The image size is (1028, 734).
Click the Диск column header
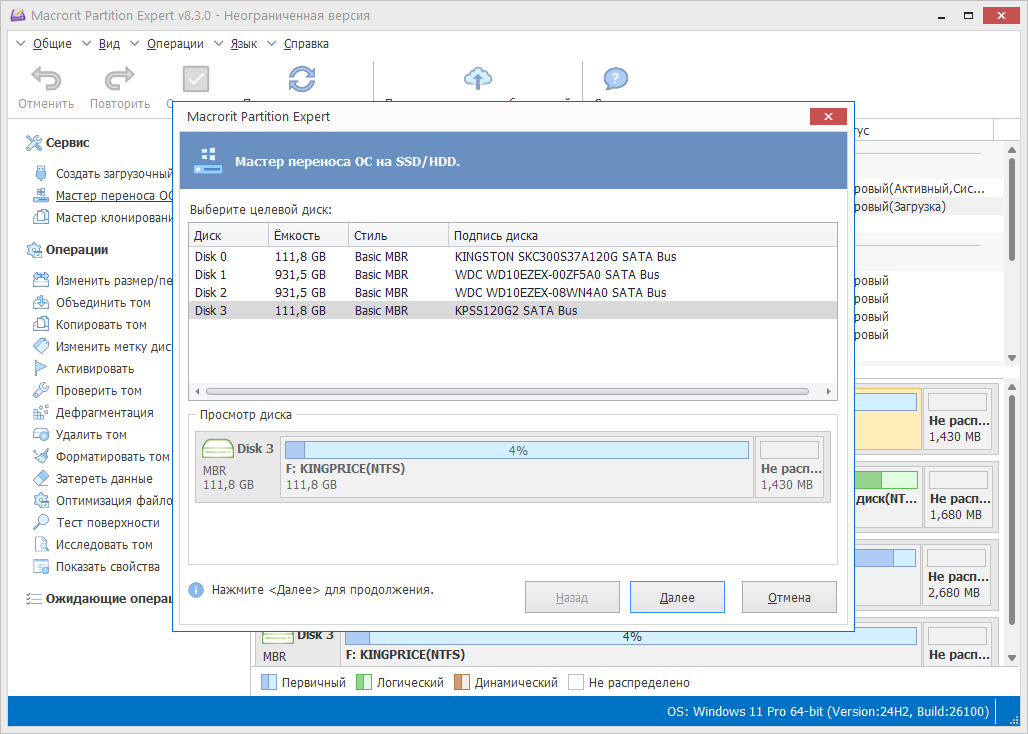pos(228,235)
